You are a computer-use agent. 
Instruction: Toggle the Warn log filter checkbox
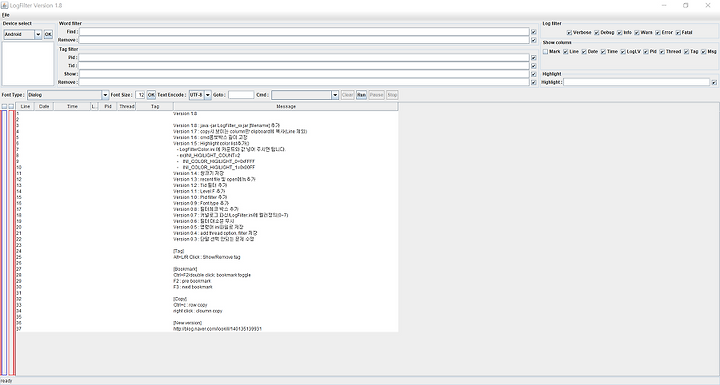[637, 33]
